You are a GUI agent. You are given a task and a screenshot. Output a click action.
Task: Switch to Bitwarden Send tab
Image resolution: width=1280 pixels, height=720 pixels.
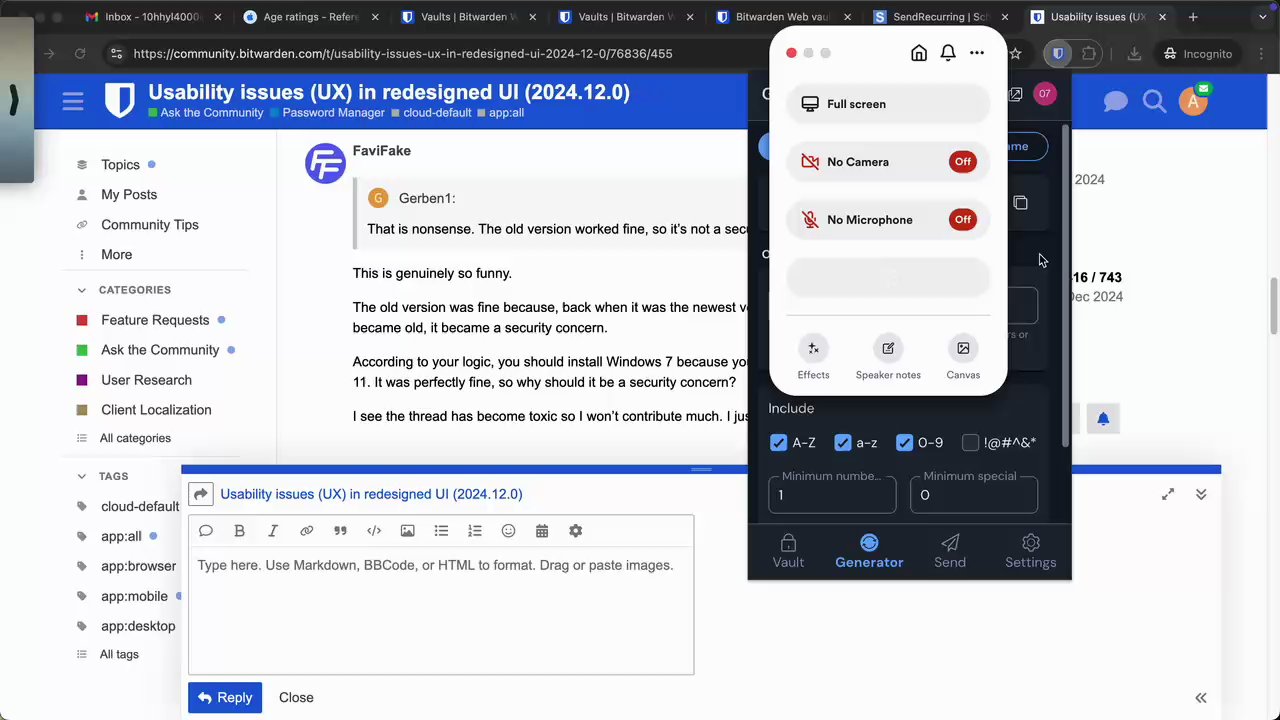(x=950, y=551)
